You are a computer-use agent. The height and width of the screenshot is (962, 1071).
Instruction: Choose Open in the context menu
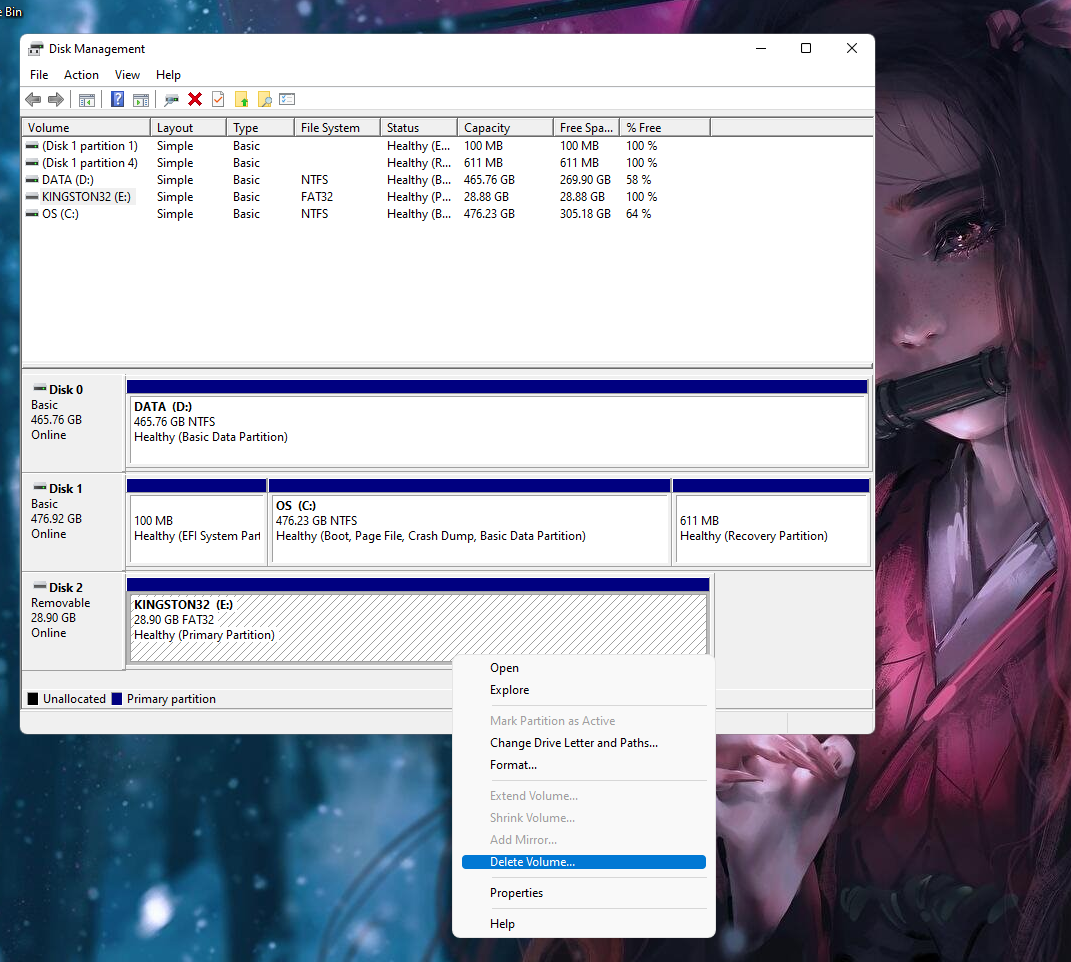click(x=583, y=668)
